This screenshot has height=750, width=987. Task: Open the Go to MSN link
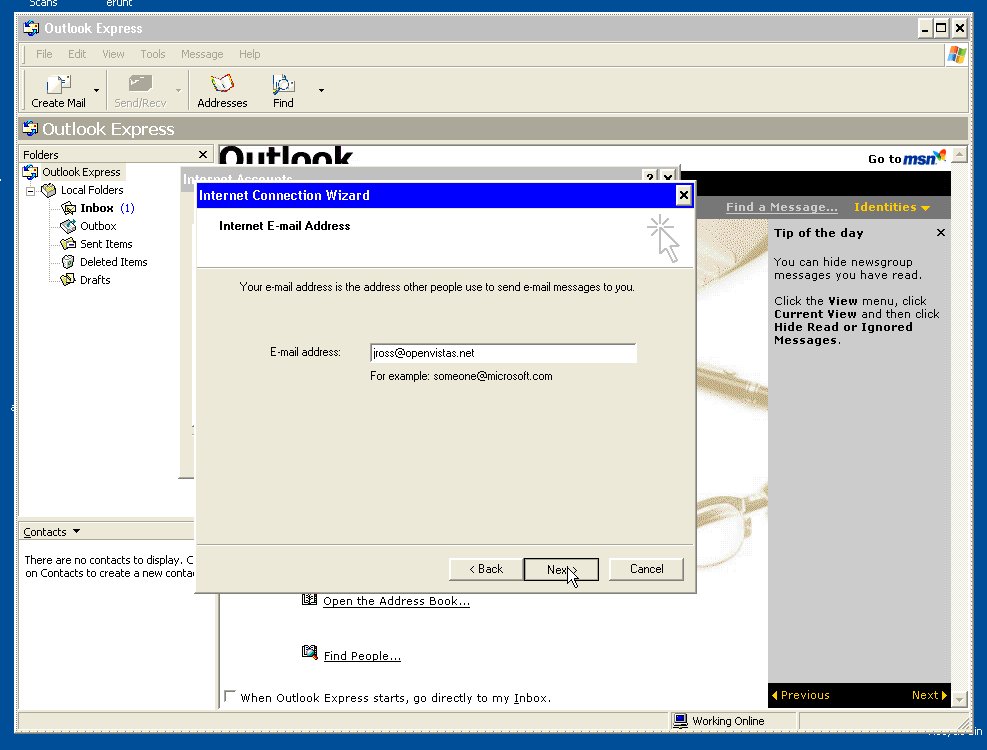click(x=906, y=157)
